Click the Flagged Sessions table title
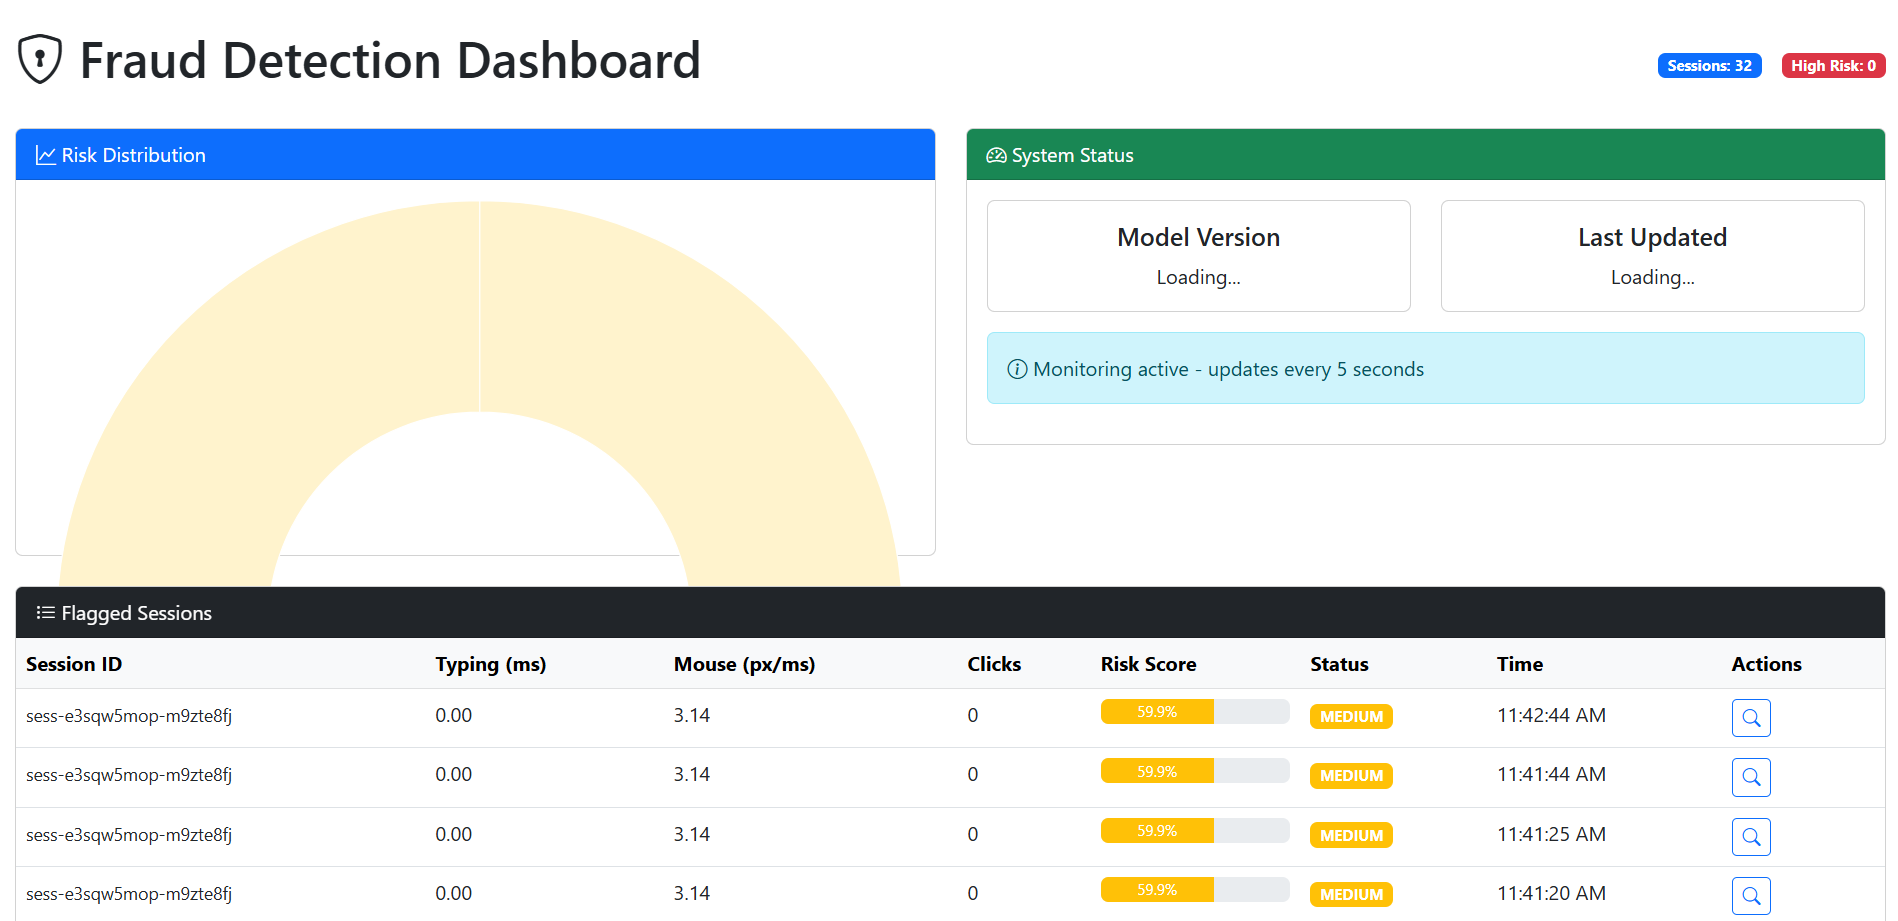This screenshot has height=921, width=1898. [137, 613]
